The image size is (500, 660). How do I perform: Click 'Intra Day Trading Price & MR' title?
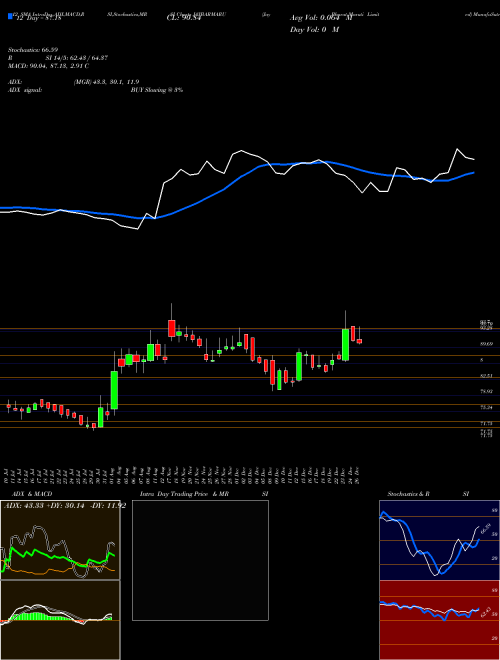[184, 494]
